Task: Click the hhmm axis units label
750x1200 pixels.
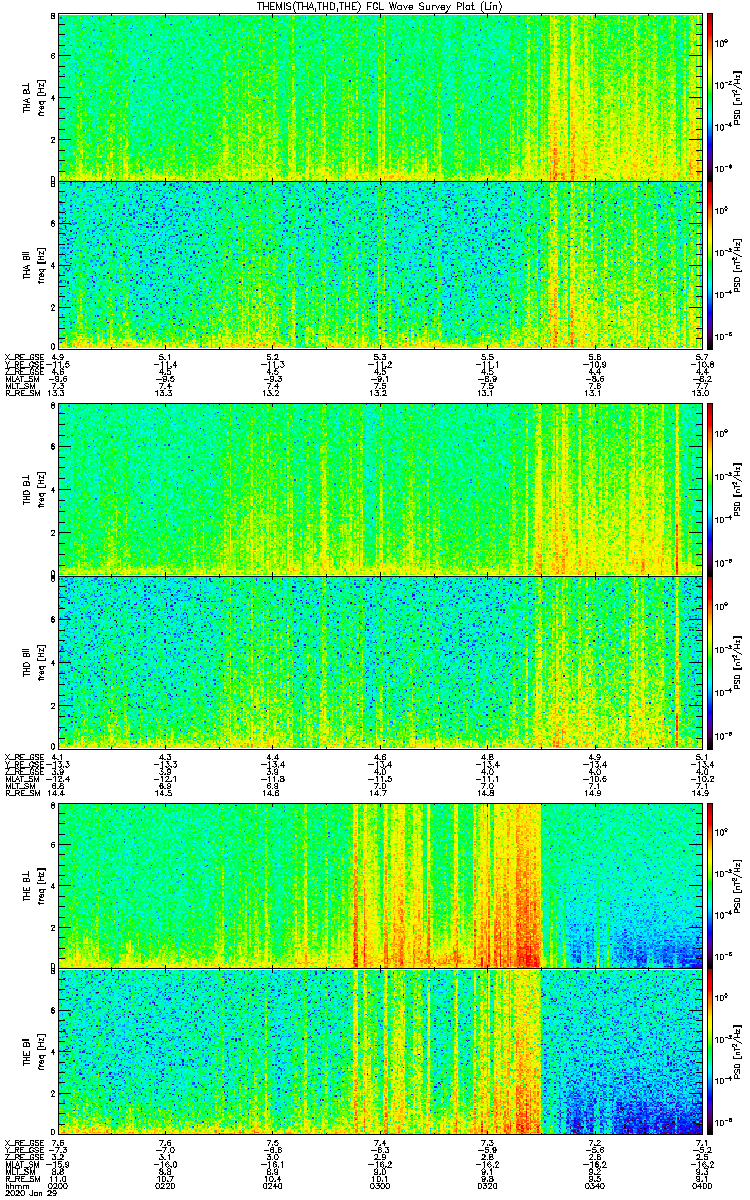Action: 15,1187
